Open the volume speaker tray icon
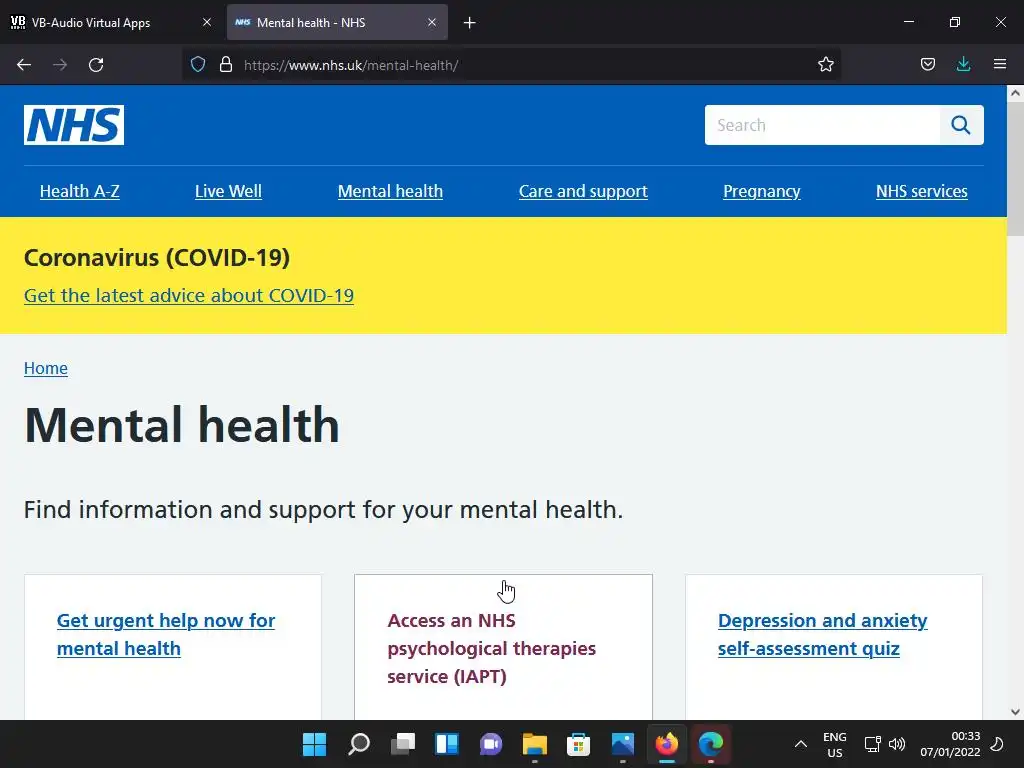Image resolution: width=1024 pixels, height=768 pixels. (x=897, y=744)
